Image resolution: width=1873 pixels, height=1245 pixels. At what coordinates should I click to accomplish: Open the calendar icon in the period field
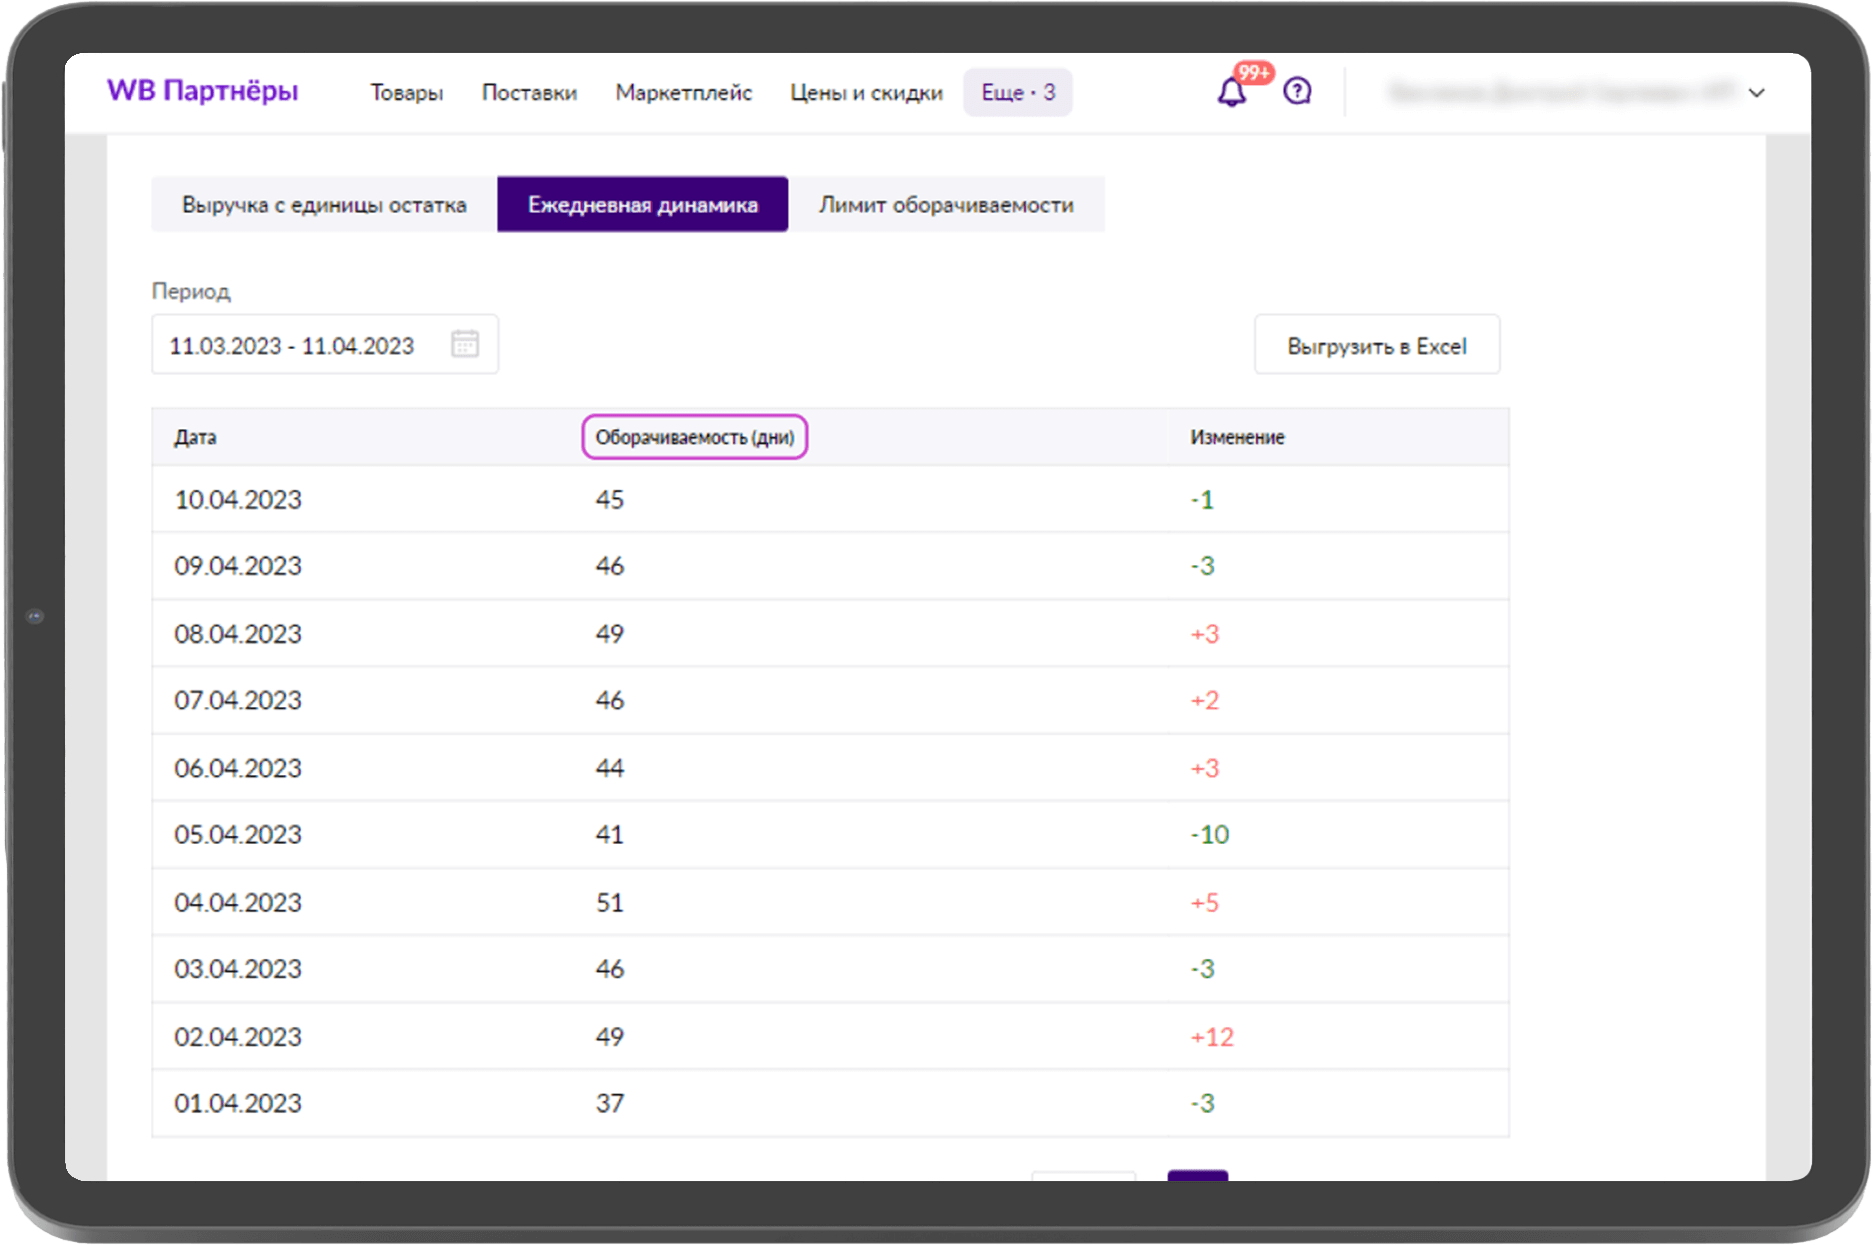tap(465, 345)
